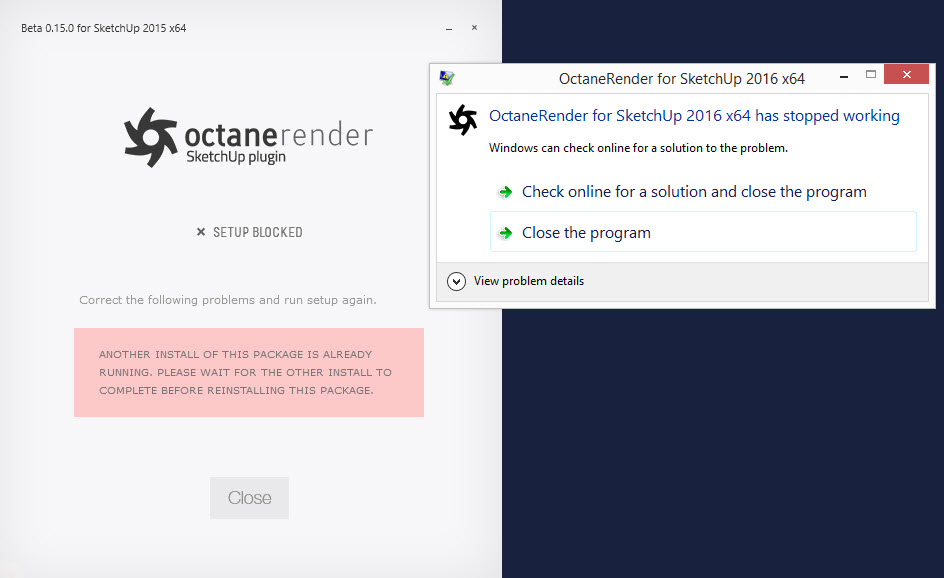Minimize the Beta 0.15.0 installer window
The width and height of the screenshot is (944, 578).
tap(449, 28)
